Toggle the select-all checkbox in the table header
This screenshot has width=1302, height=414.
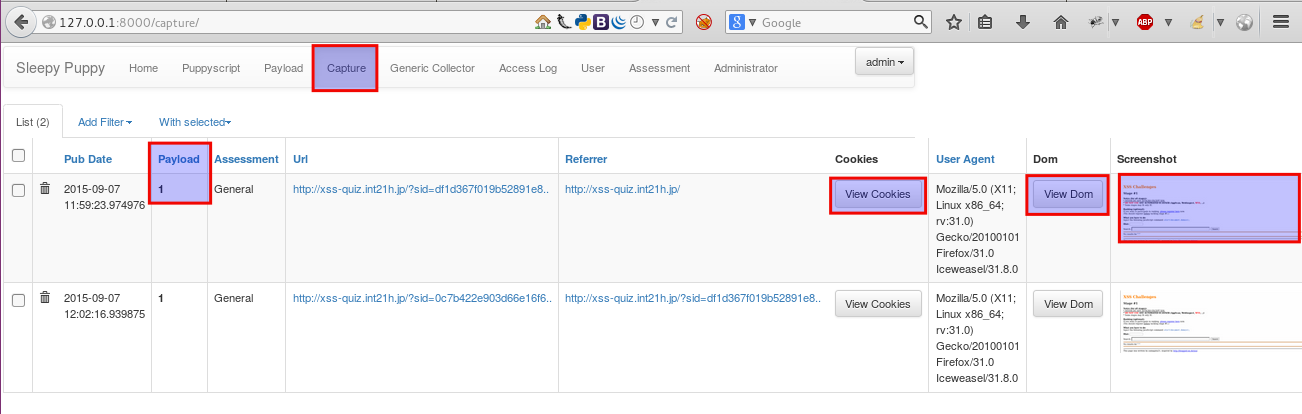(18, 155)
